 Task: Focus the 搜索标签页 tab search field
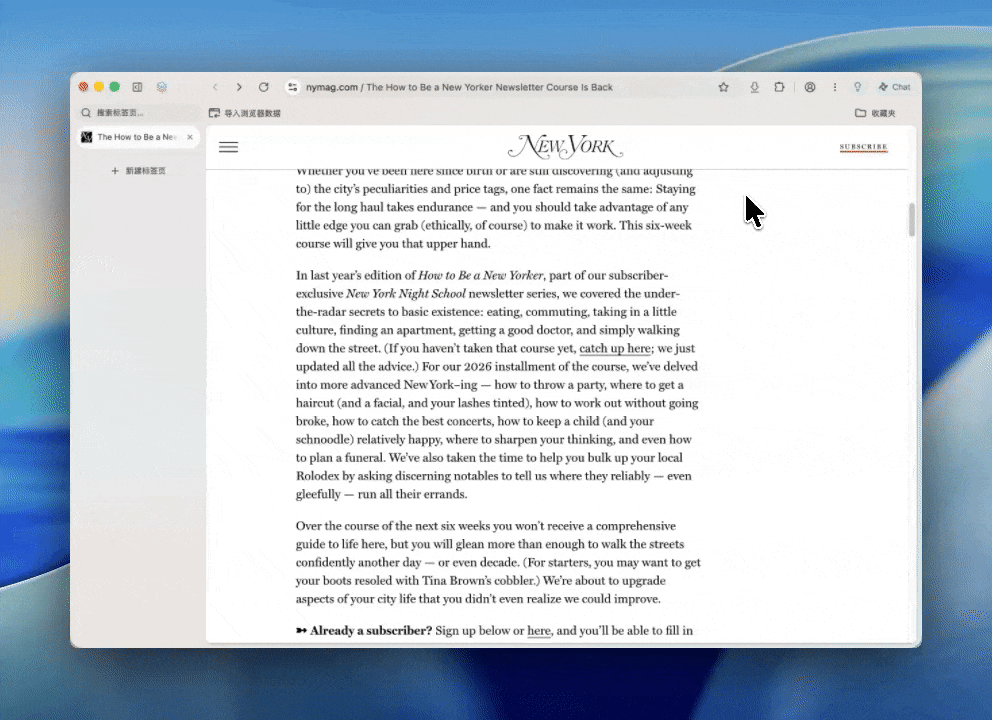139,113
